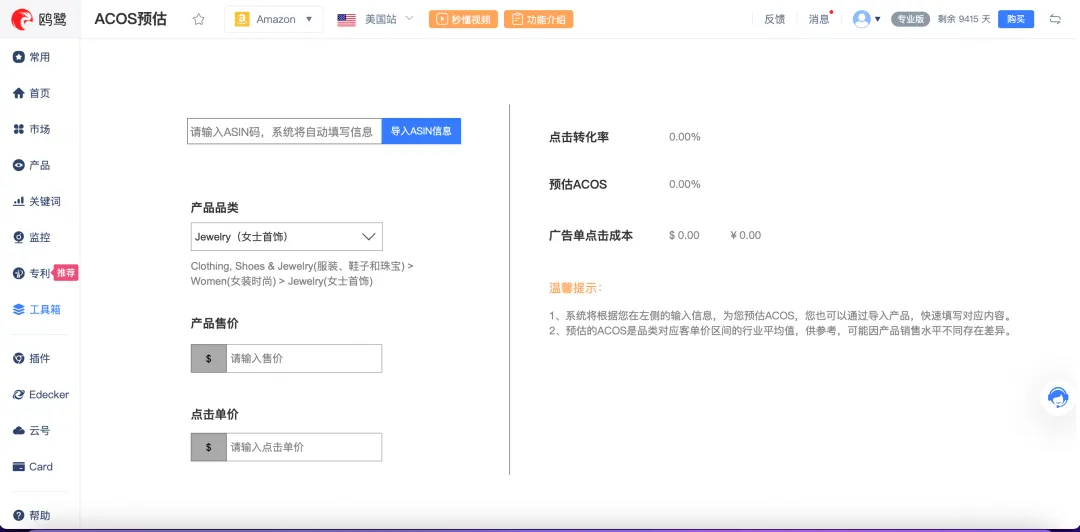Image resolution: width=1080 pixels, height=532 pixels.
Task: Click the 预估ACOS 0.00% value
Action: tap(685, 184)
